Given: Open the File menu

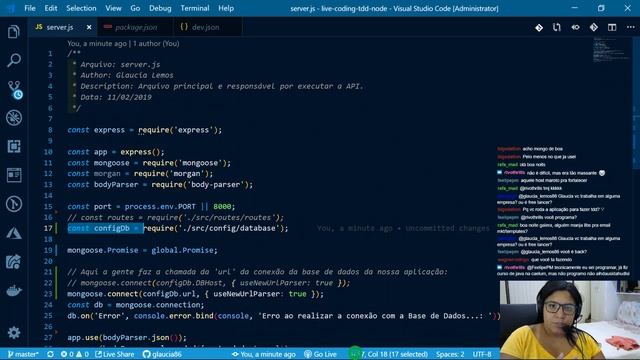Looking at the screenshot, I should pyautogui.click(x=30, y=8).
